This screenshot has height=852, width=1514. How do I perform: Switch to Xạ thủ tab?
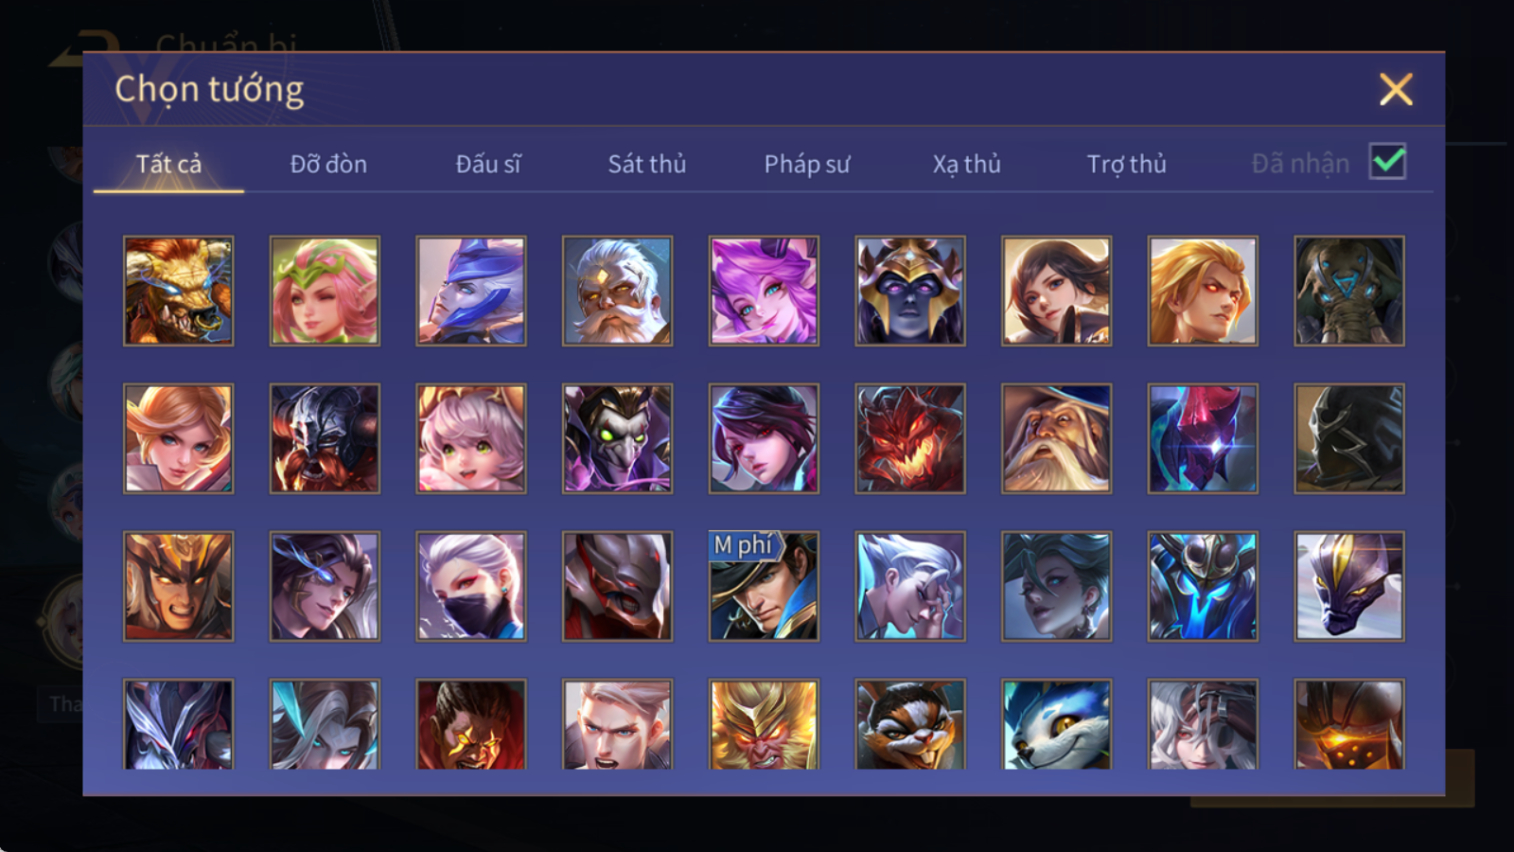click(x=966, y=164)
